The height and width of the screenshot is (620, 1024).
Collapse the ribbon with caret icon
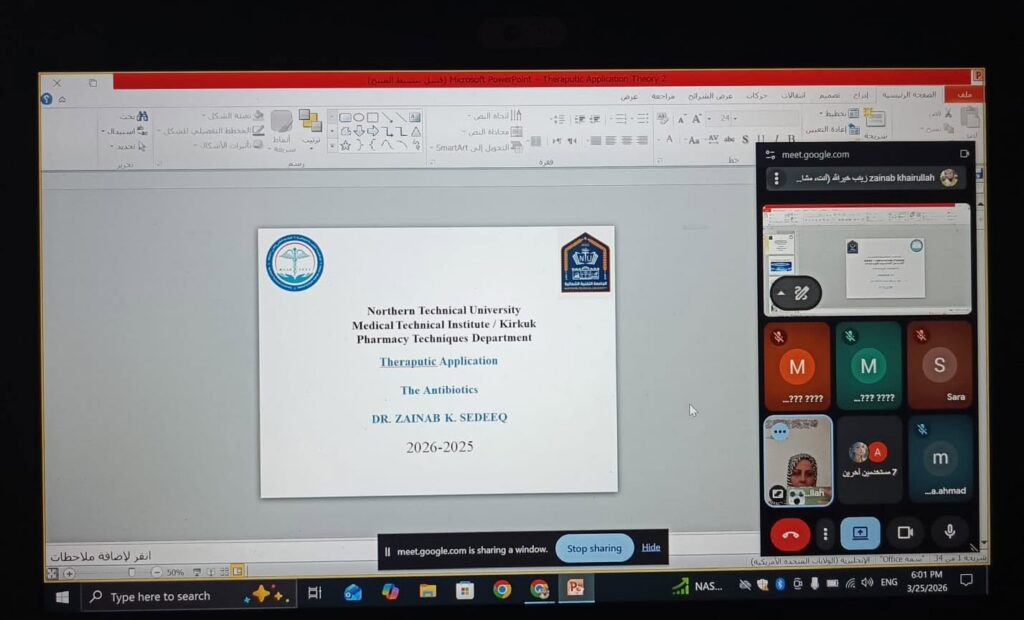point(62,100)
